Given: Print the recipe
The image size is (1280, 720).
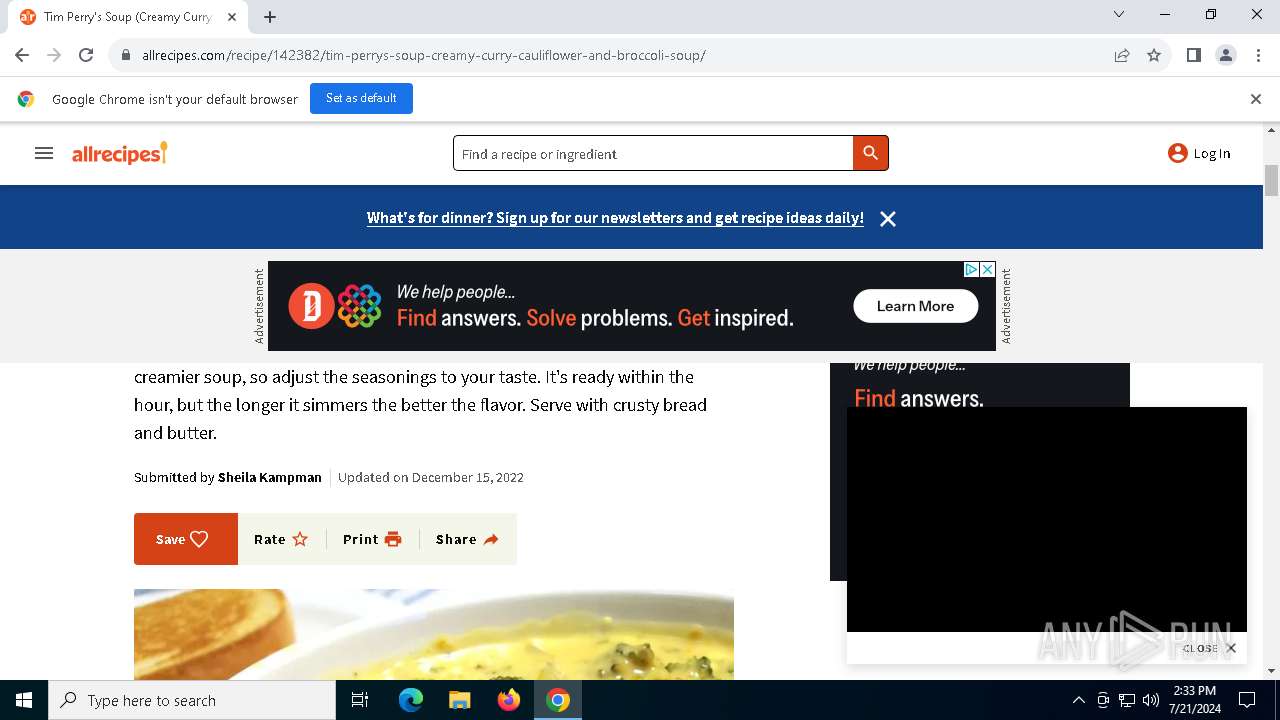Looking at the screenshot, I should point(372,539).
